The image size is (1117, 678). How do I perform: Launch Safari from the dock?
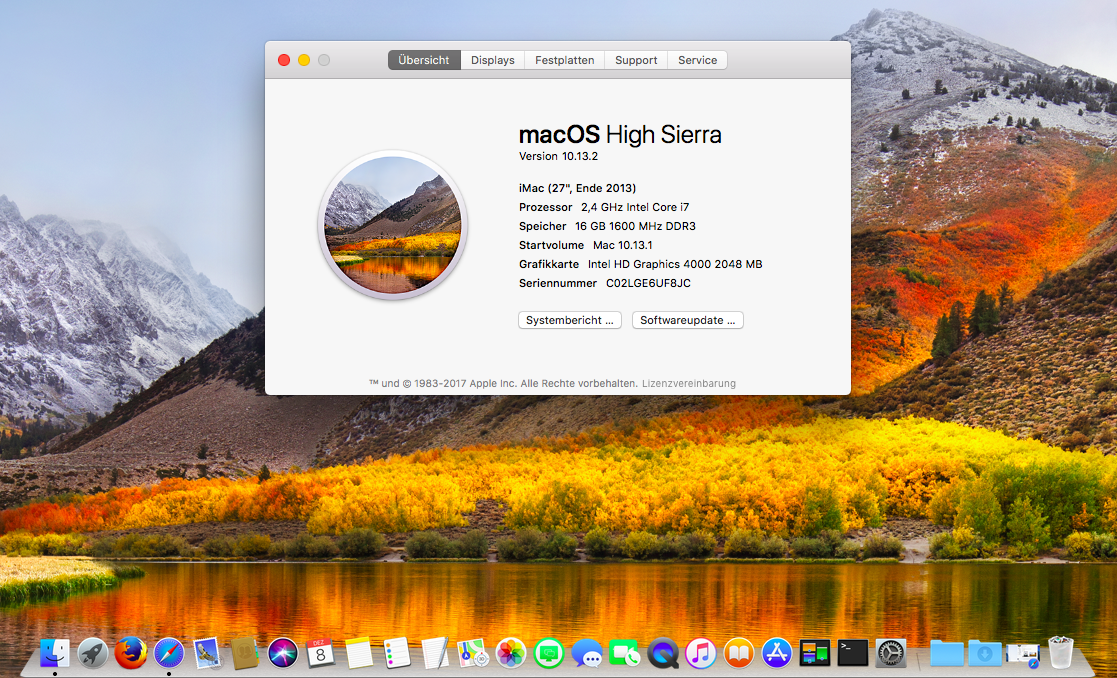coord(168,653)
